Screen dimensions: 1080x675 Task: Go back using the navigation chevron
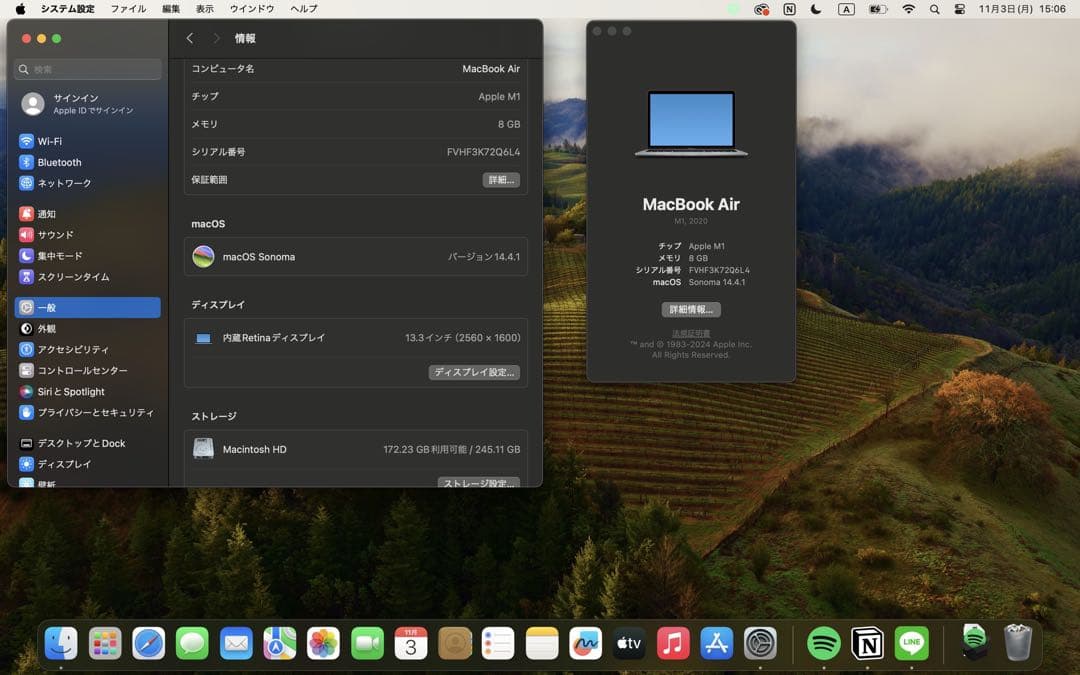tap(190, 38)
